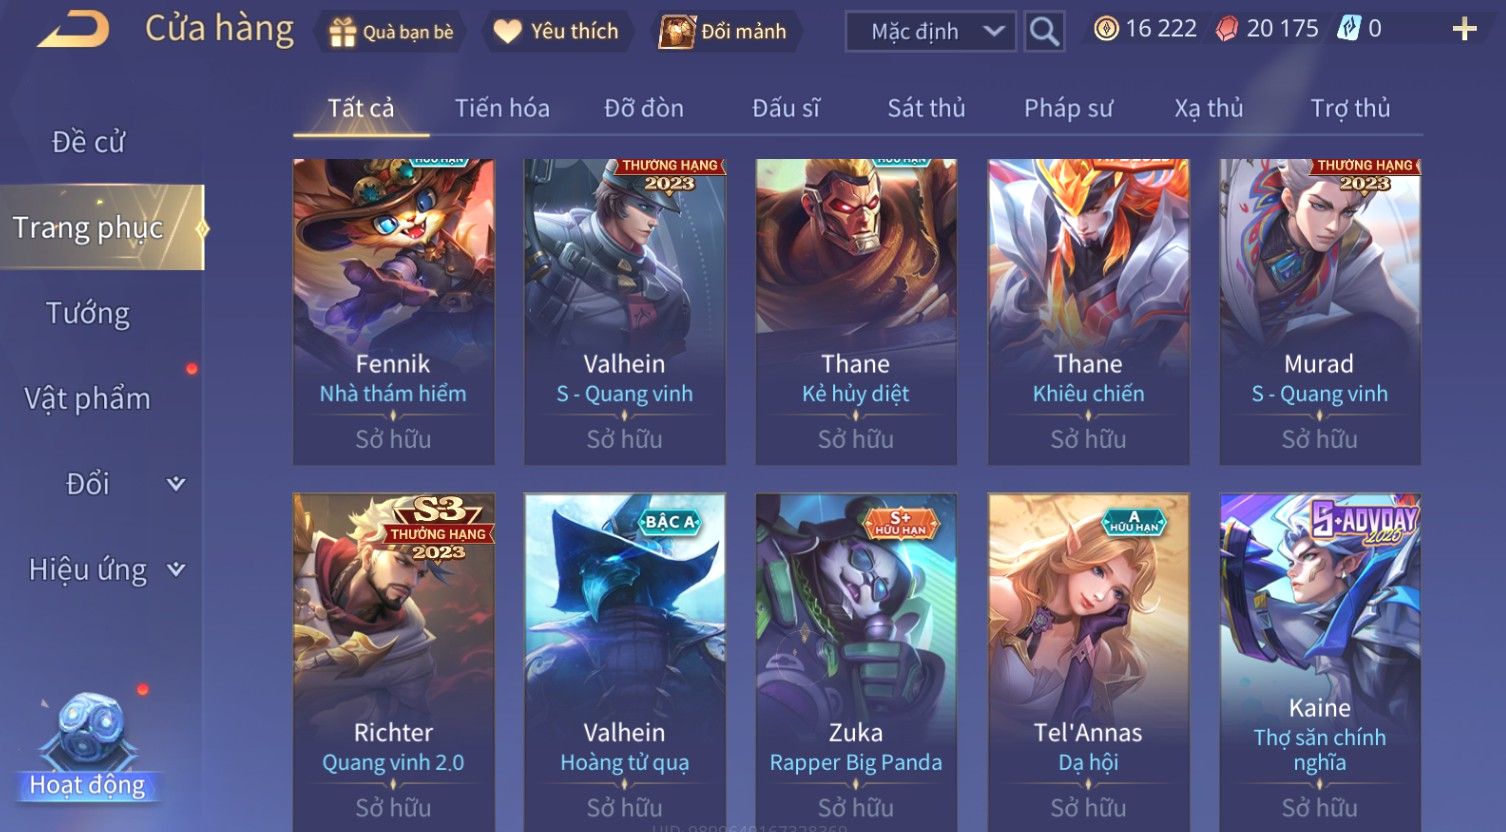
Task: Select Zuka Rapper Big Panda skin card
Action: click(856, 662)
